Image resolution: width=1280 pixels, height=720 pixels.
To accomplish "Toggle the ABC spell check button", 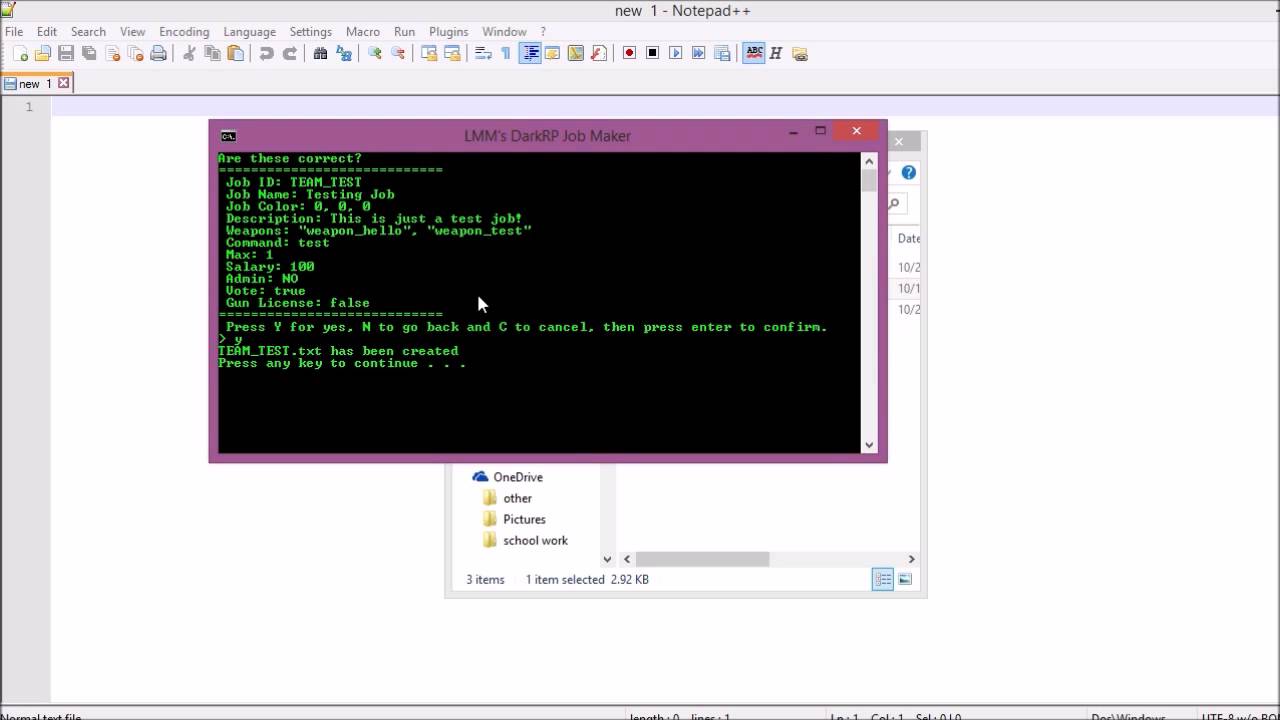I will (754, 54).
